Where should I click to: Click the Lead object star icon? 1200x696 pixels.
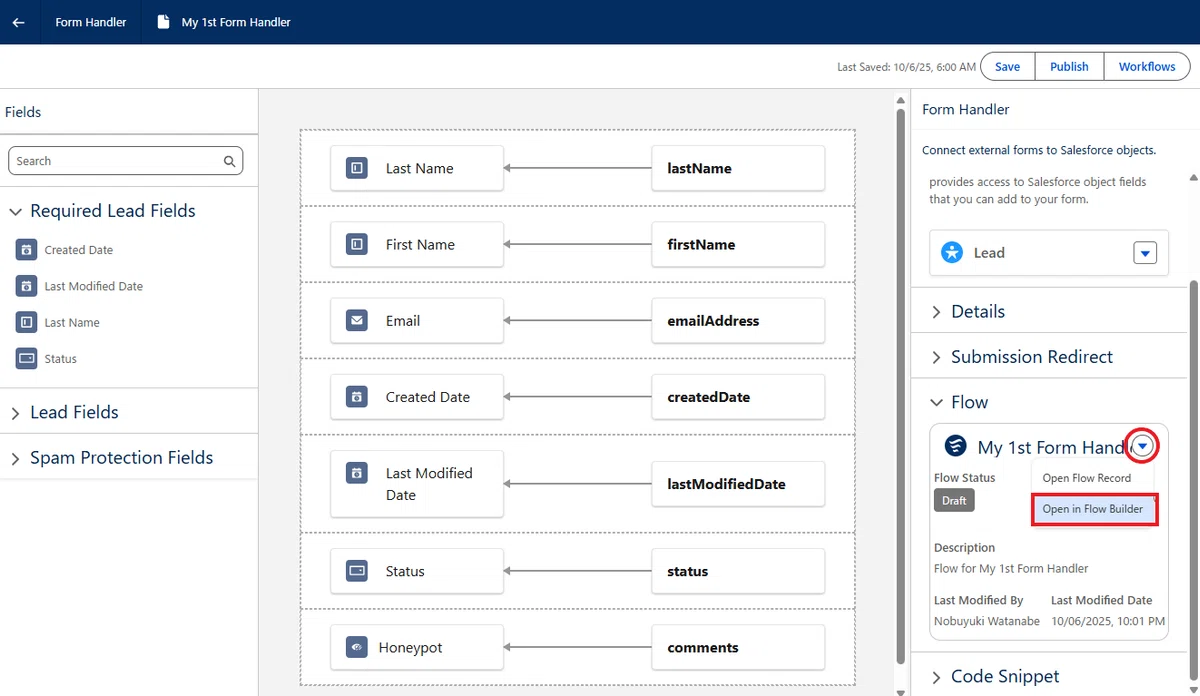[x=953, y=253]
